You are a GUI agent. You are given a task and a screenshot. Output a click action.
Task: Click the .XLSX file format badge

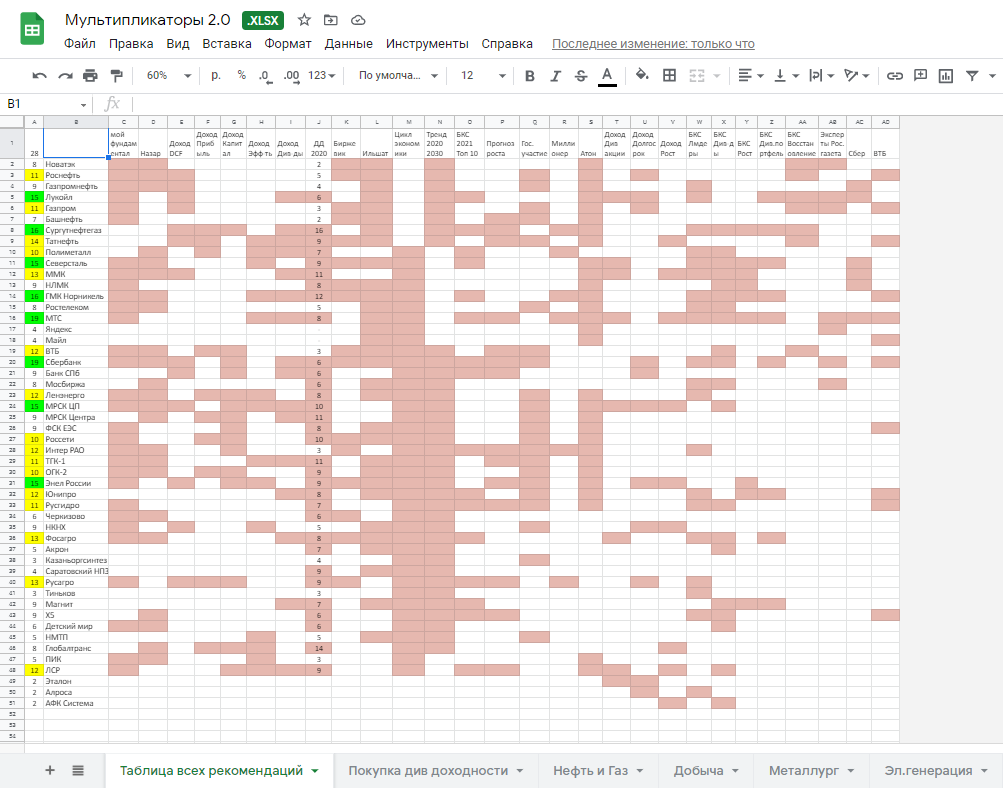tap(263, 20)
